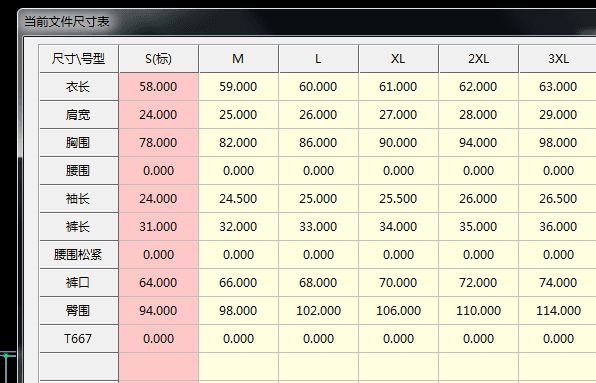Select the 衣长 row header
The width and height of the screenshot is (596, 383).
tap(79, 87)
